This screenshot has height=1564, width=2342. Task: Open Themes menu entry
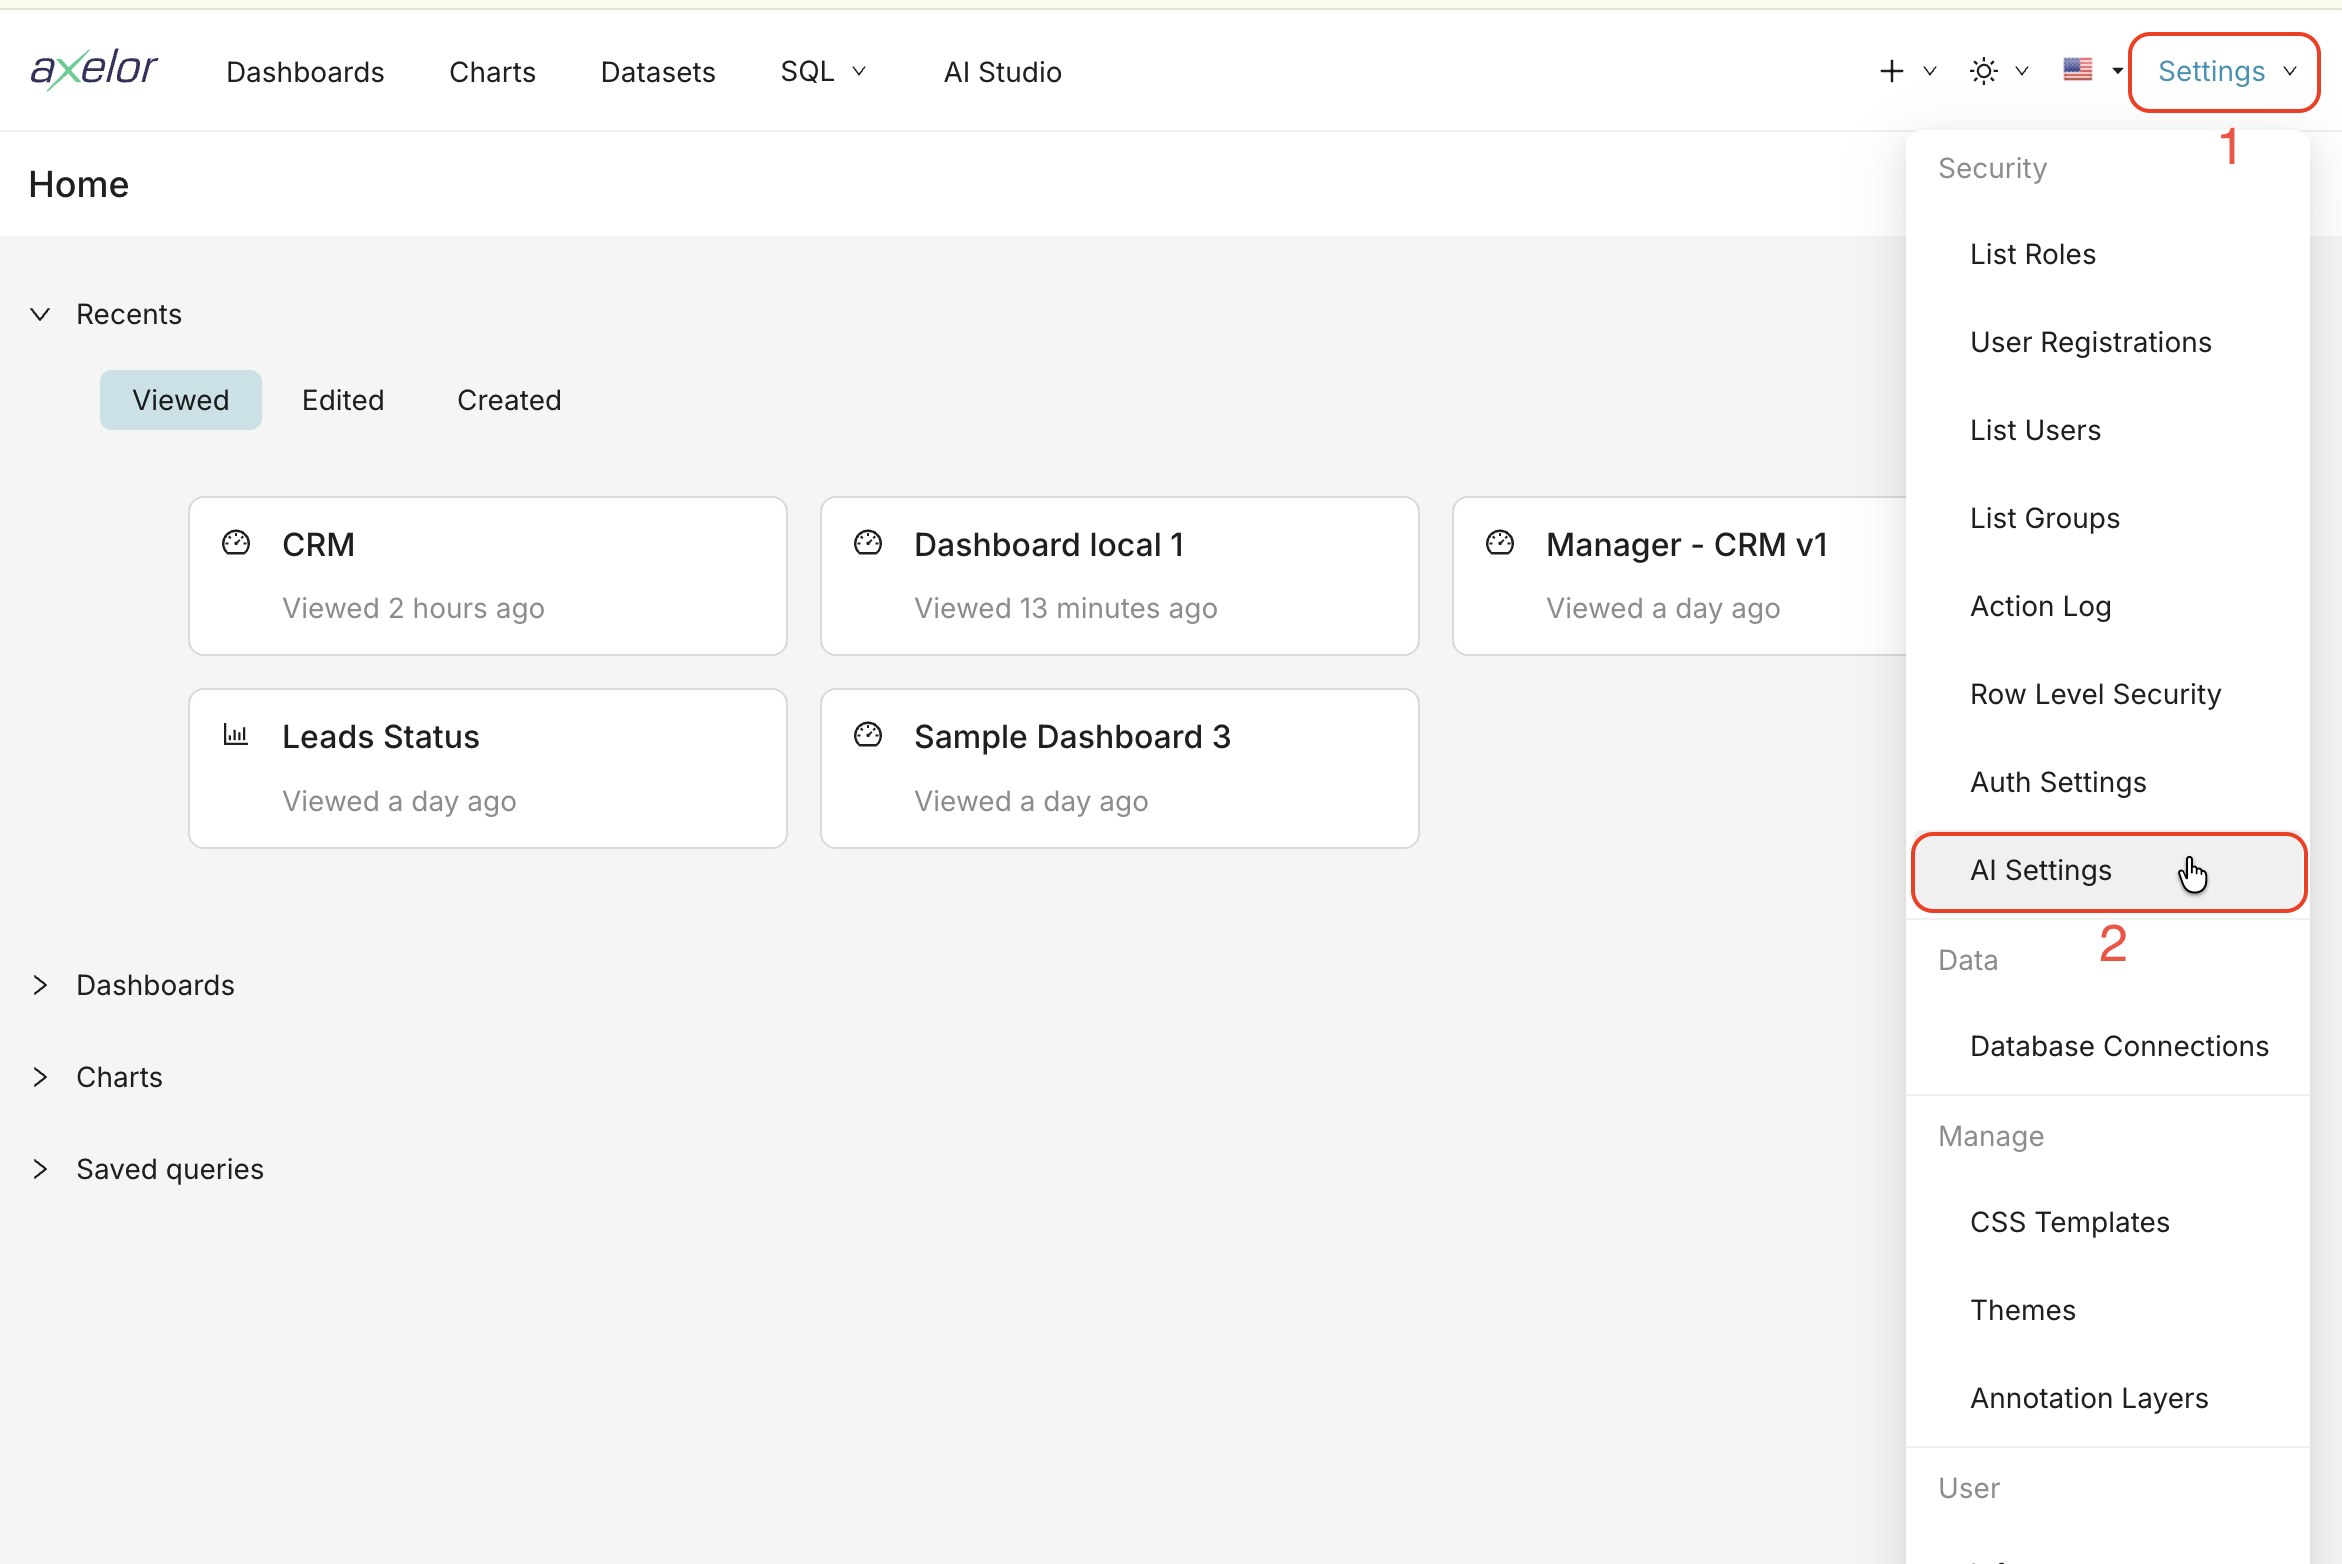pyautogui.click(x=2108, y=1310)
